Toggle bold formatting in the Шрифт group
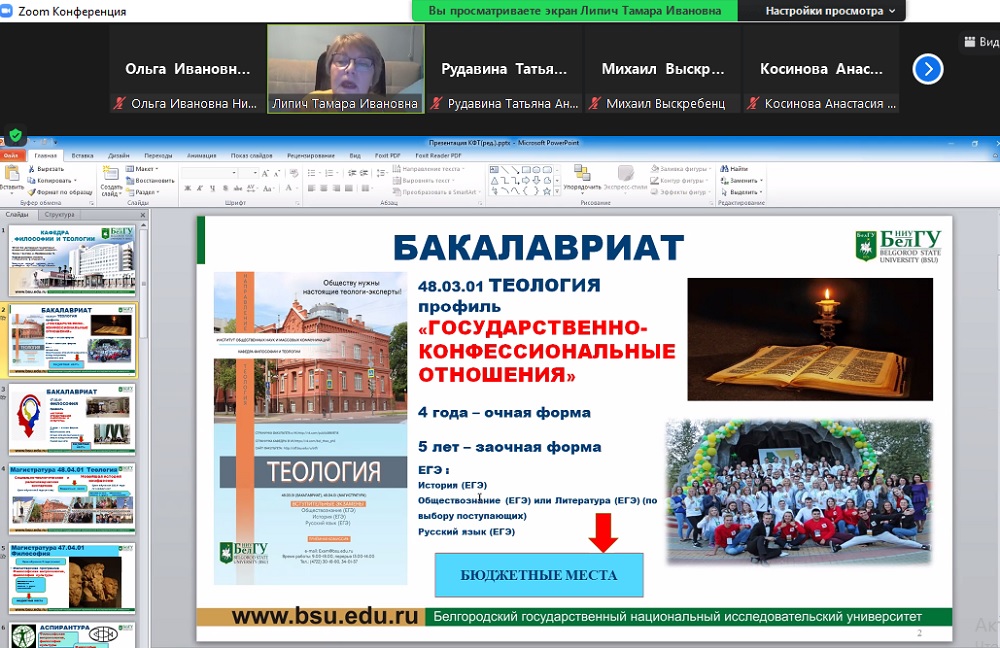This screenshot has height=648, width=1000. 186,188
